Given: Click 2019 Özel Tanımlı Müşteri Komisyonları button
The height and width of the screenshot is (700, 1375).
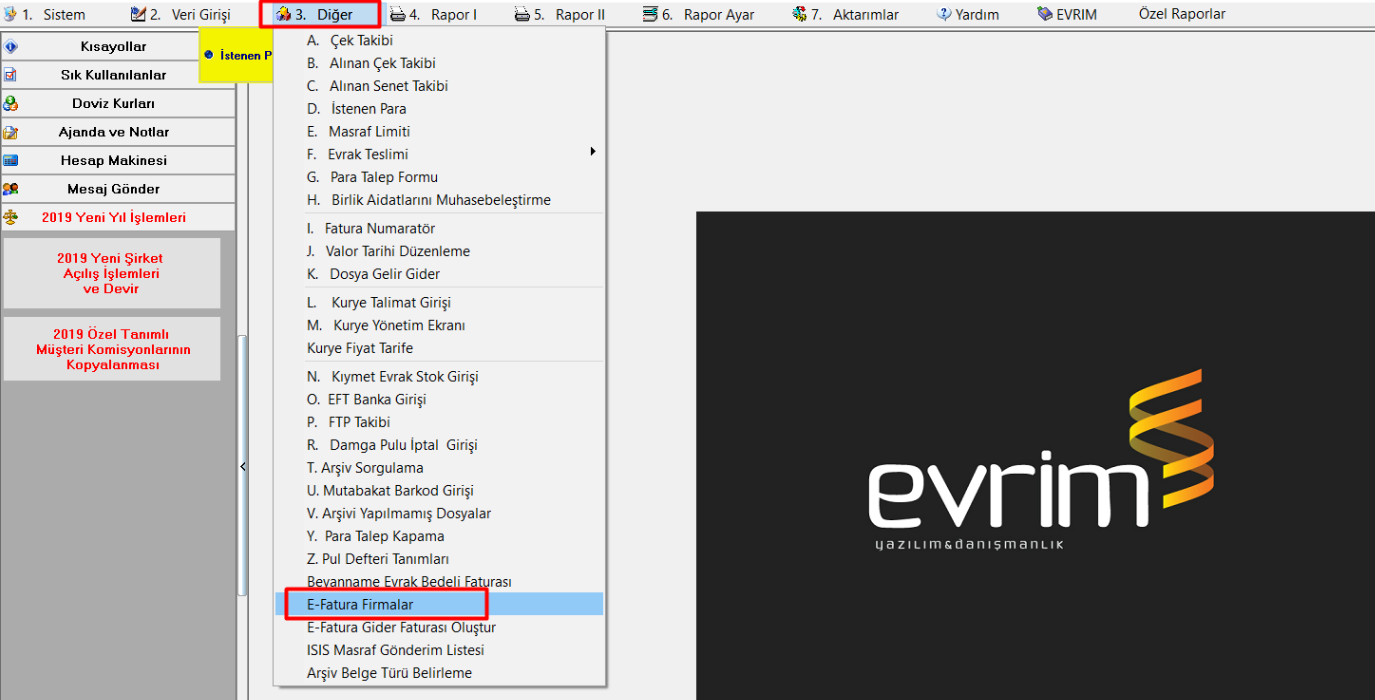Looking at the screenshot, I should [111, 349].
